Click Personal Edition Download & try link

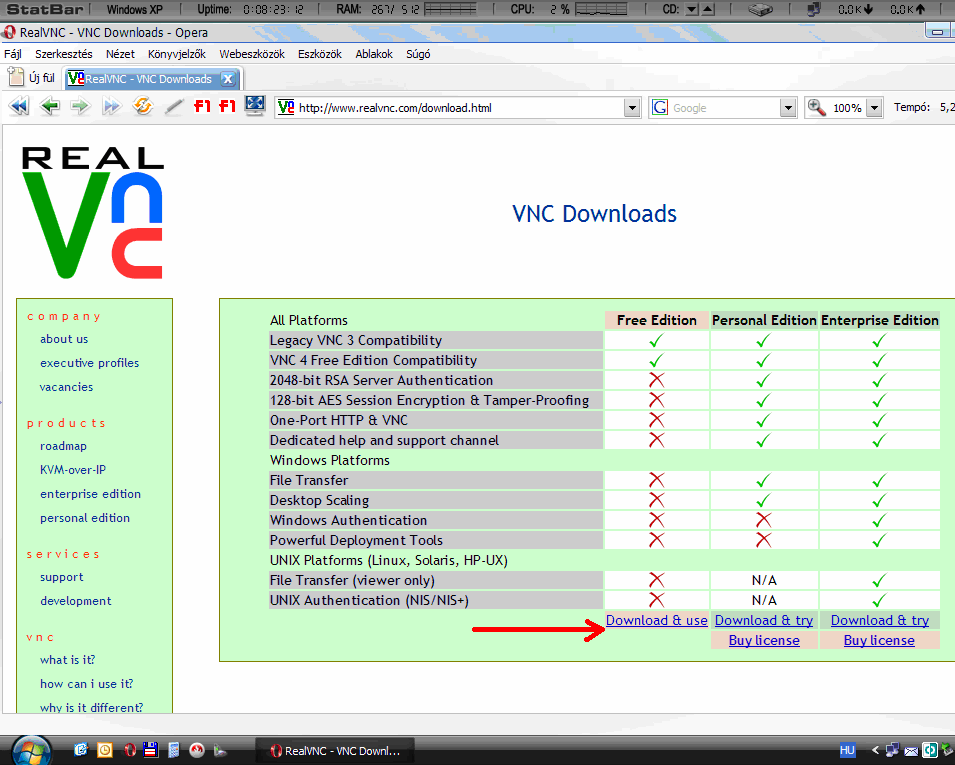click(764, 620)
